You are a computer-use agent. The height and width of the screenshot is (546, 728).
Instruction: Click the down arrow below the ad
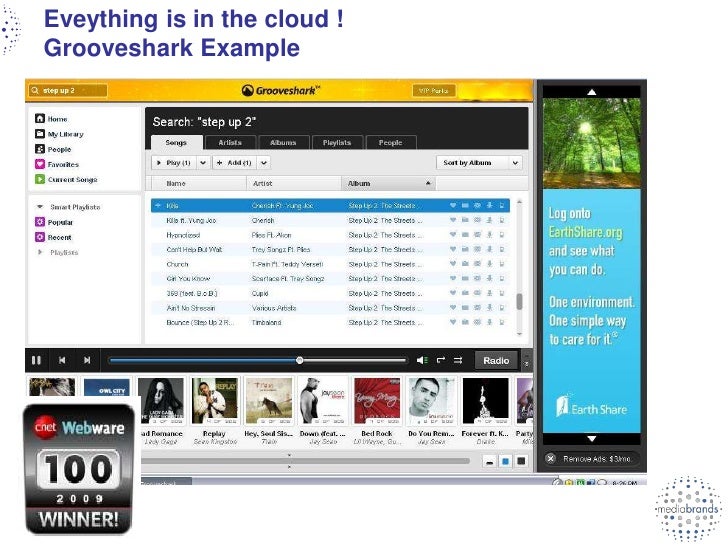(x=592, y=439)
